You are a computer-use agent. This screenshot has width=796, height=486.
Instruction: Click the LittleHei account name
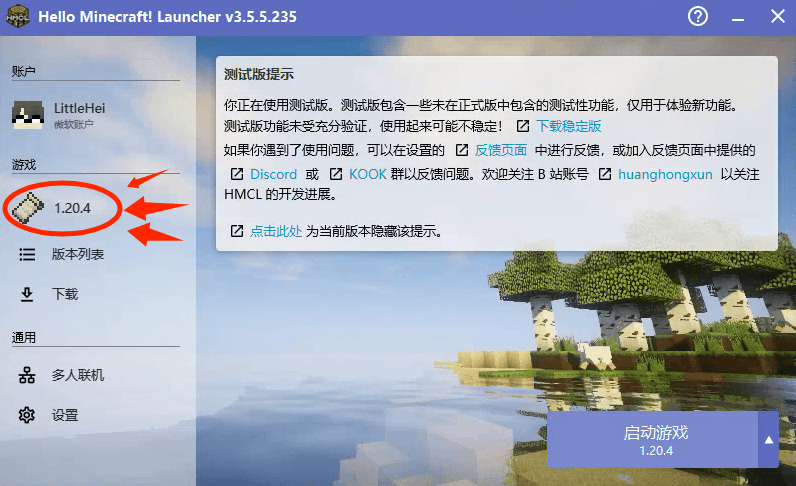(80, 108)
